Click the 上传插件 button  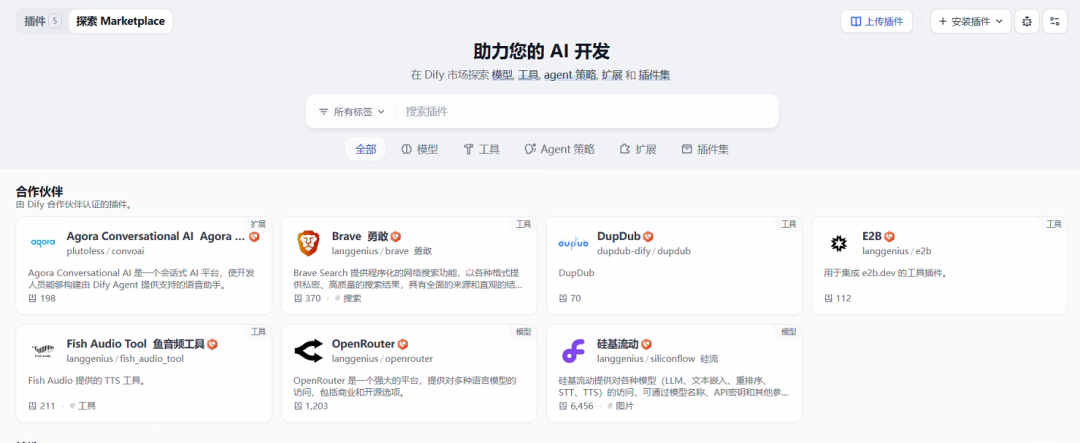[876, 21]
